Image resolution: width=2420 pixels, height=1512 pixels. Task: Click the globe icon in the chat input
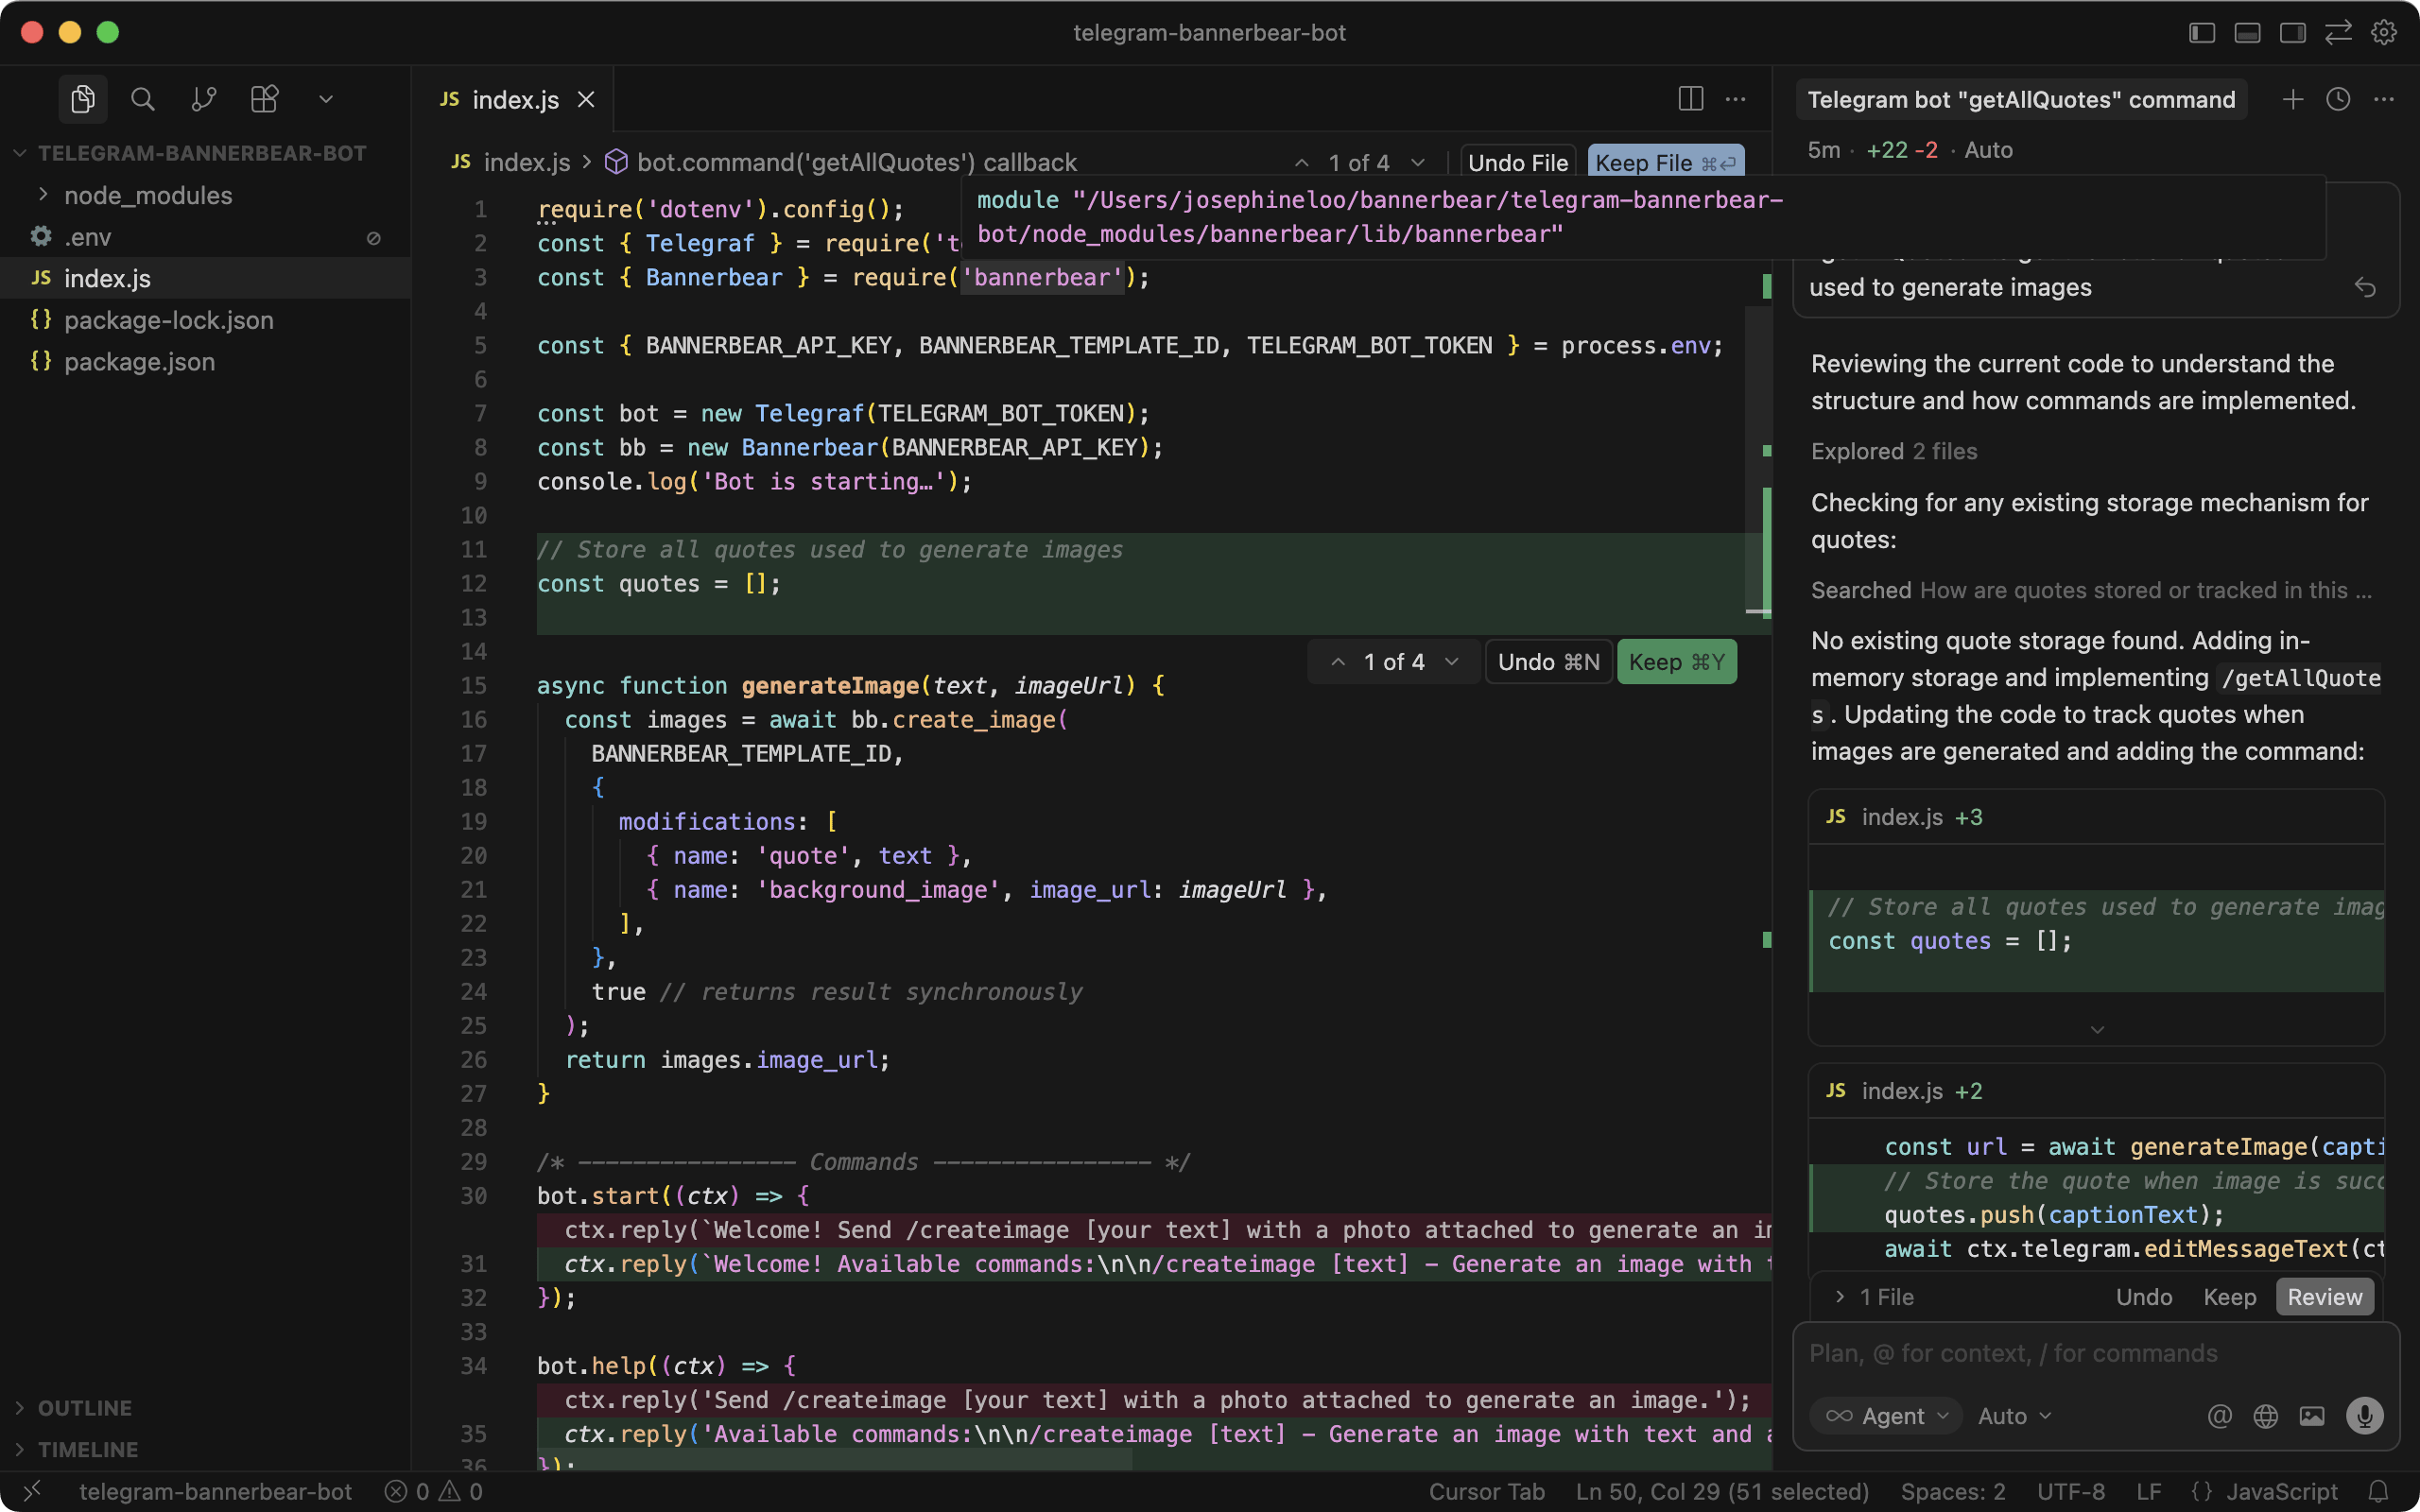point(2265,1415)
